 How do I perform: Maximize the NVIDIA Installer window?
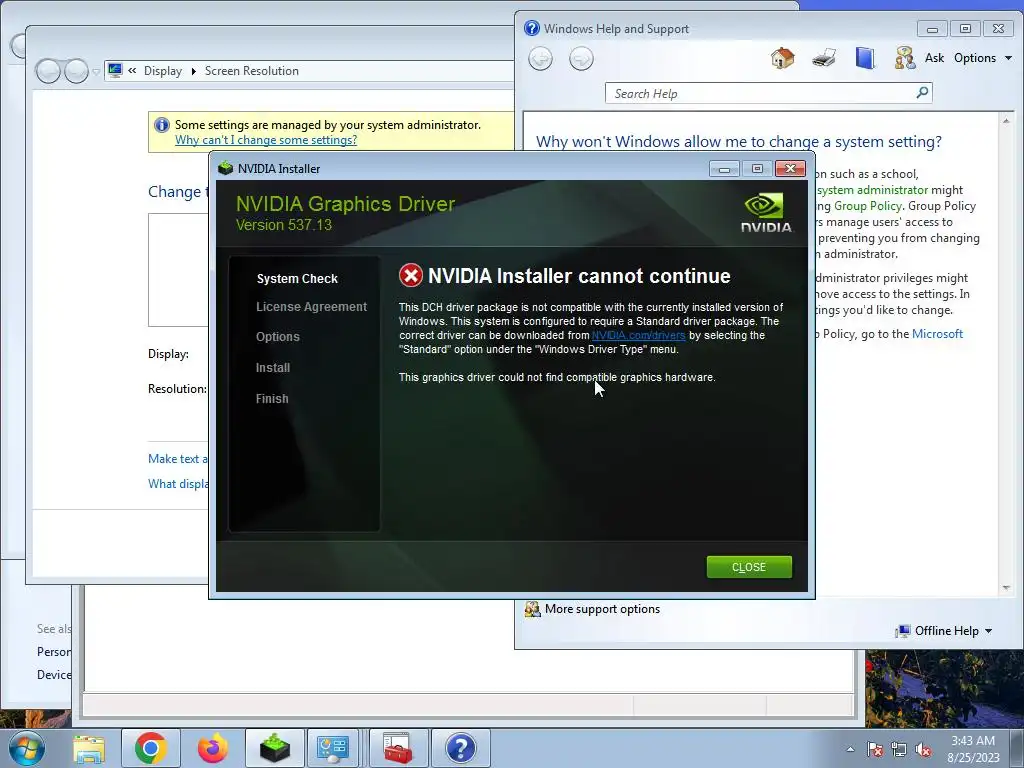tap(757, 169)
